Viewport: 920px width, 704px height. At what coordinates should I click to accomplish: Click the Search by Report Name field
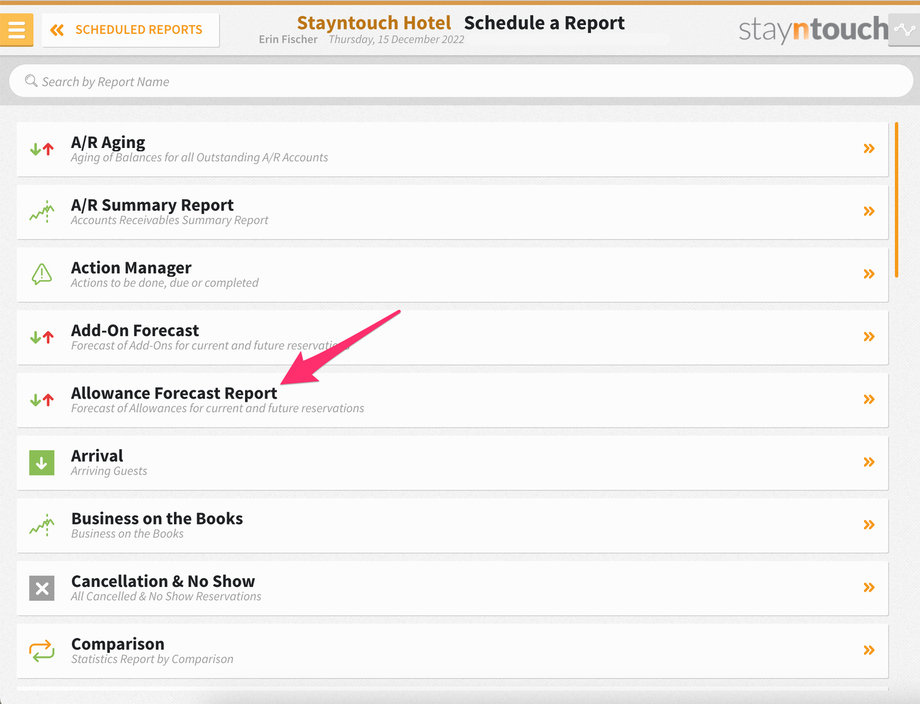point(461,81)
